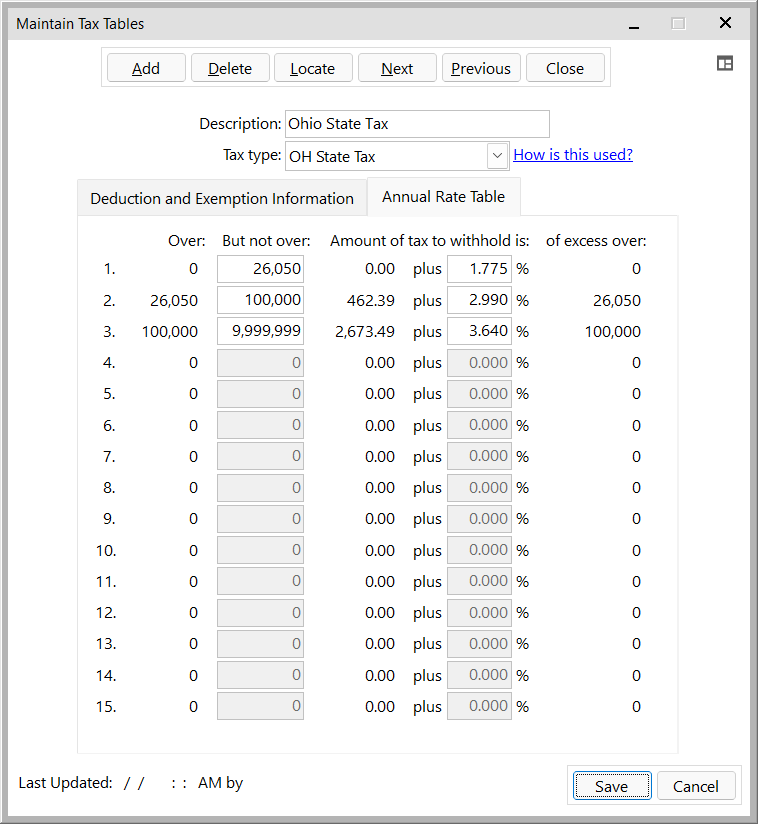
Task: Go to the Previous tax table record
Action: (x=480, y=68)
